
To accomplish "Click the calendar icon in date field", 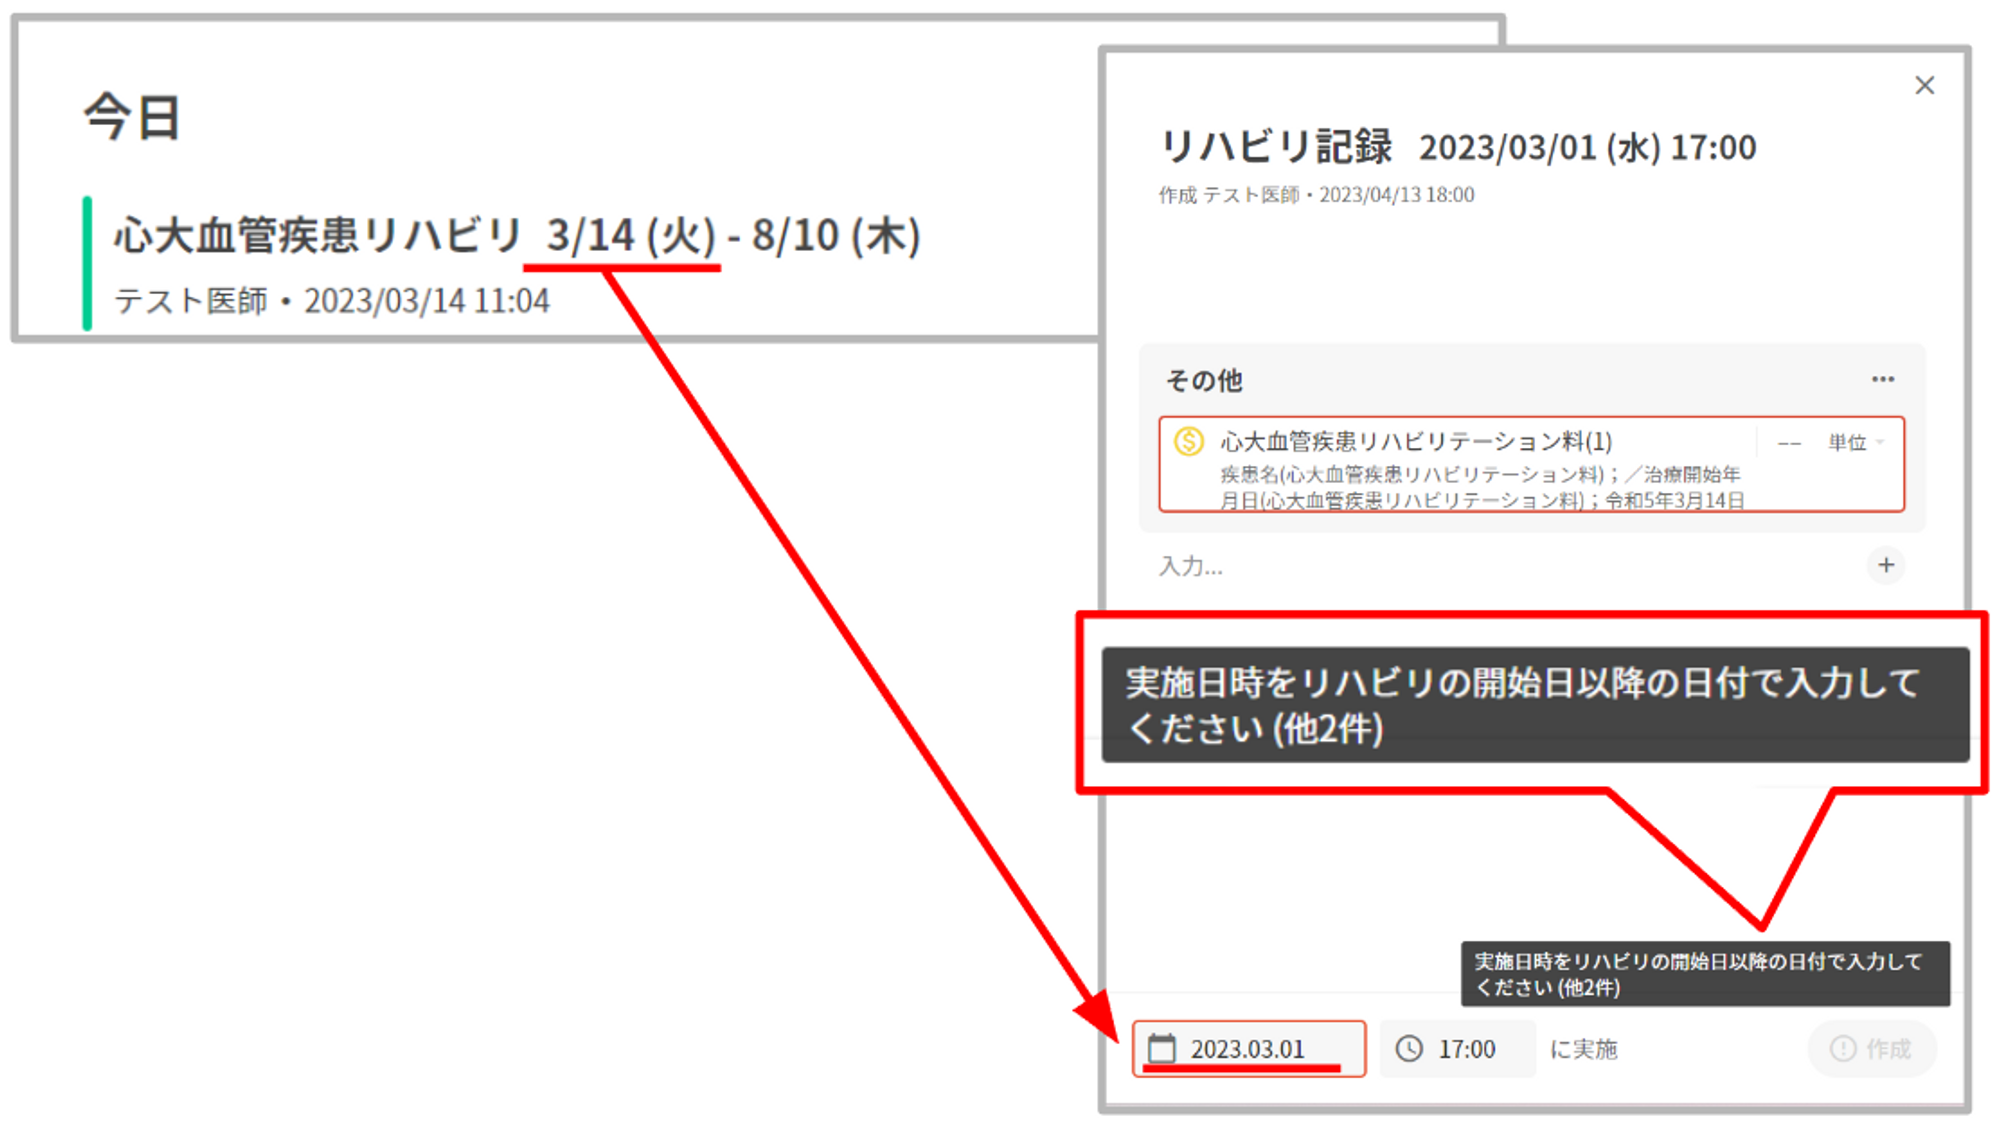I will 1162,1048.
